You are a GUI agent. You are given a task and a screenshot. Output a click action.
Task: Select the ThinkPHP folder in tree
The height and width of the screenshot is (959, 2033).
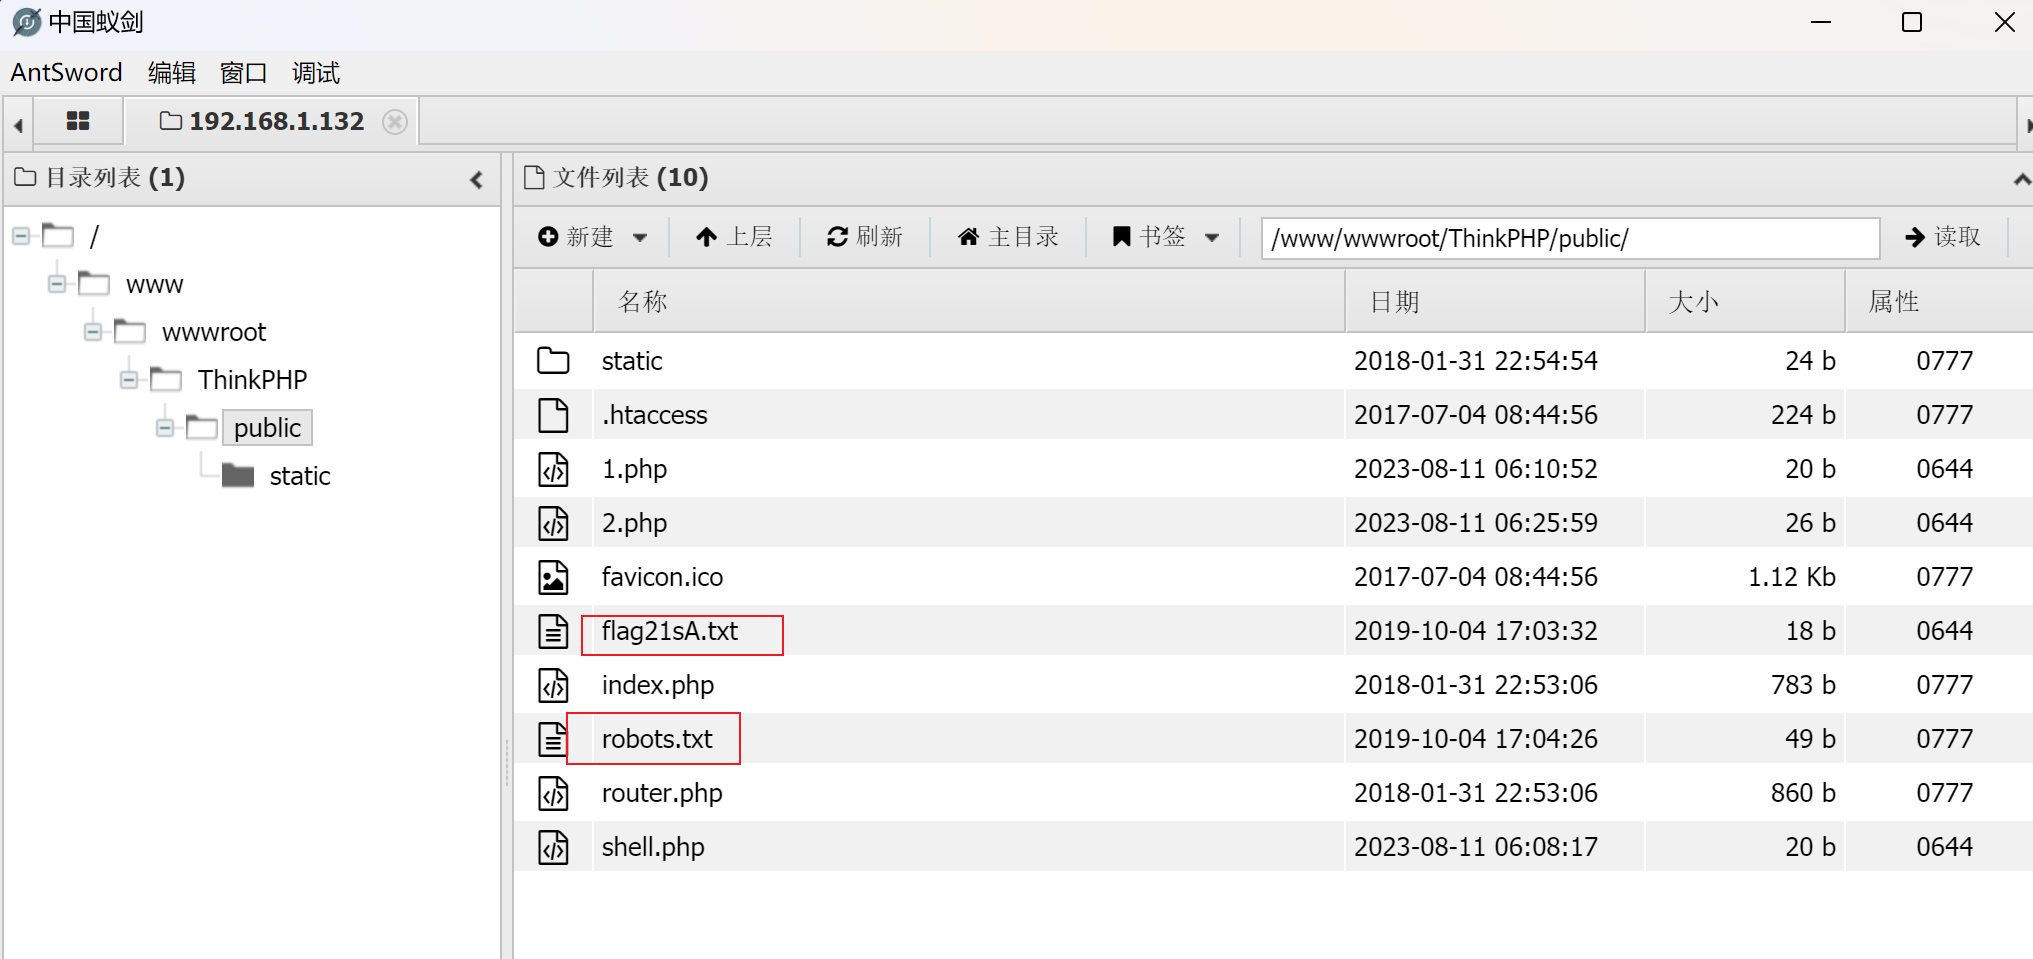[252, 380]
